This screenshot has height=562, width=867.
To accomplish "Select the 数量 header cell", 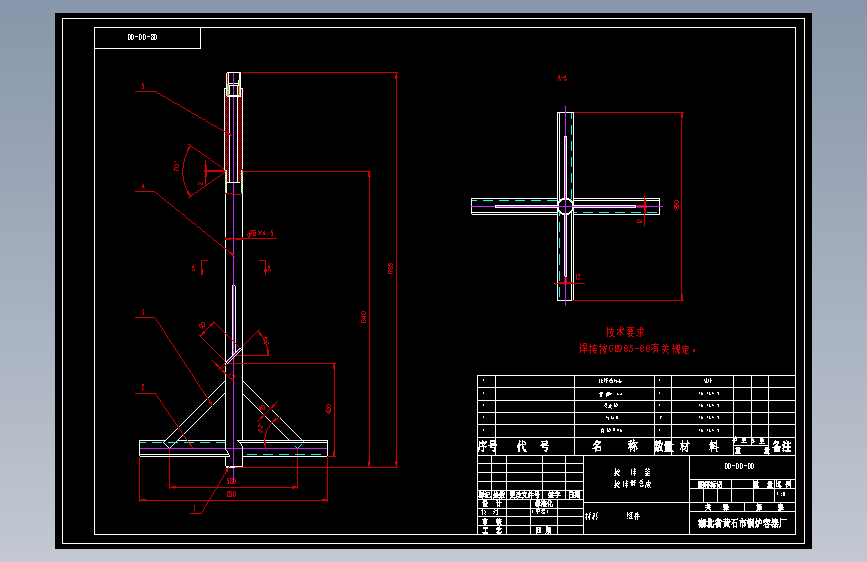I will pos(663,446).
